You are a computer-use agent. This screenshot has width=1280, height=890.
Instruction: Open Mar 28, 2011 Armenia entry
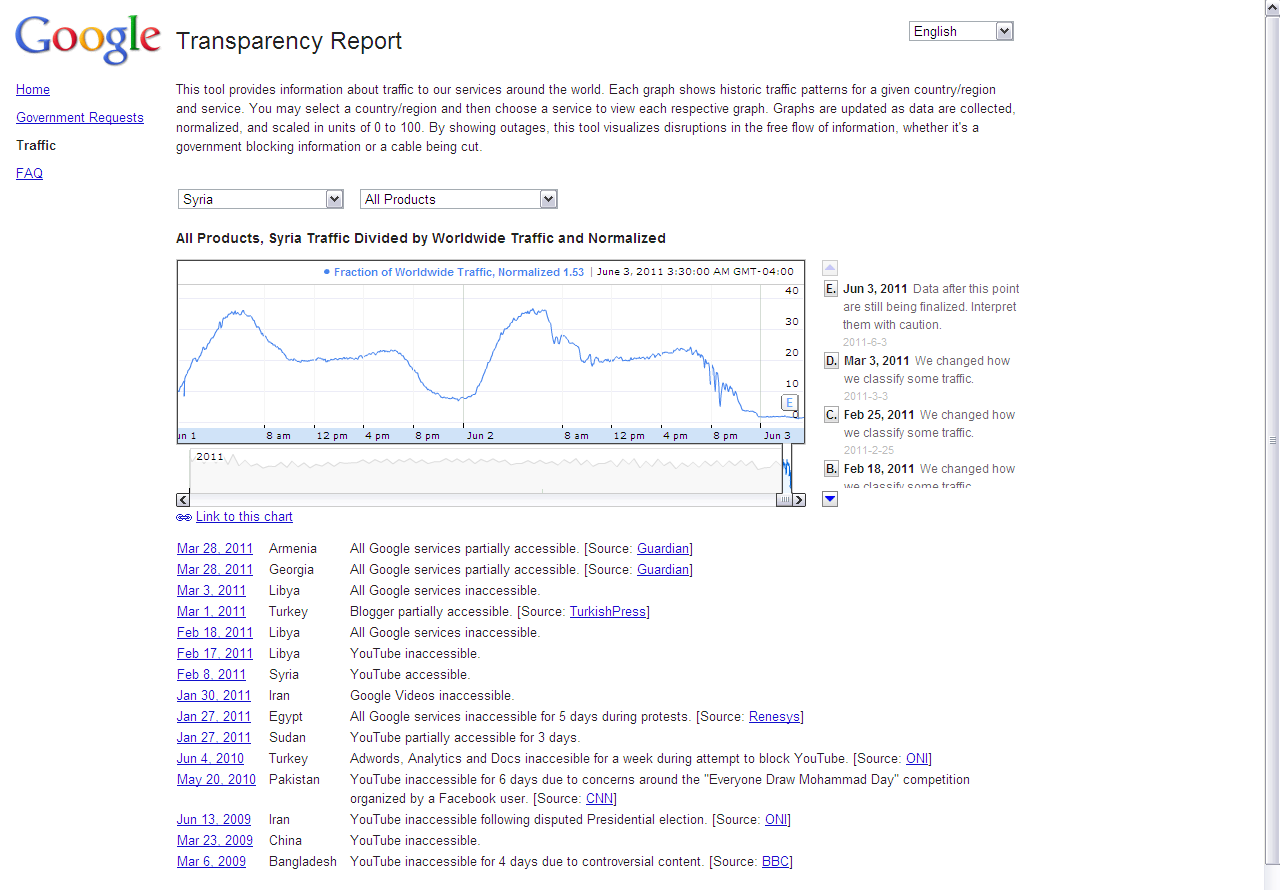click(215, 548)
